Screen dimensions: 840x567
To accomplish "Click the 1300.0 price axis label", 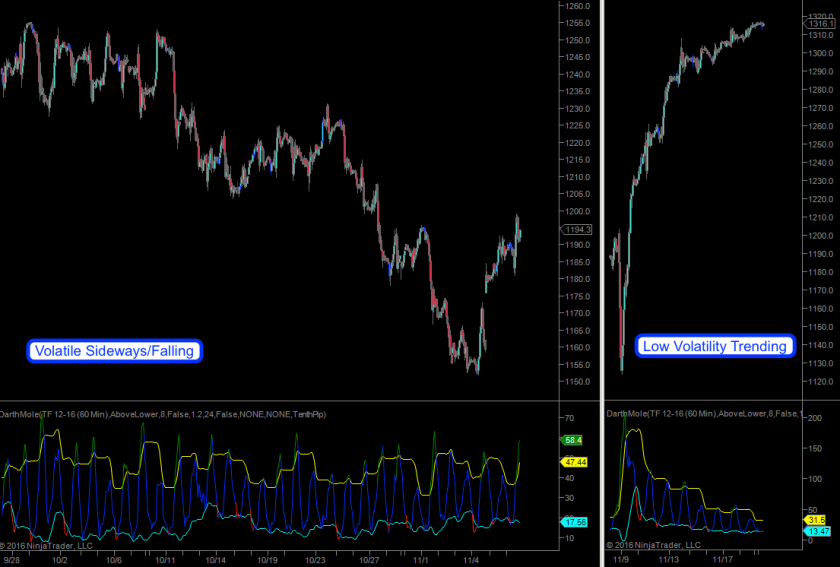I will pos(821,54).
